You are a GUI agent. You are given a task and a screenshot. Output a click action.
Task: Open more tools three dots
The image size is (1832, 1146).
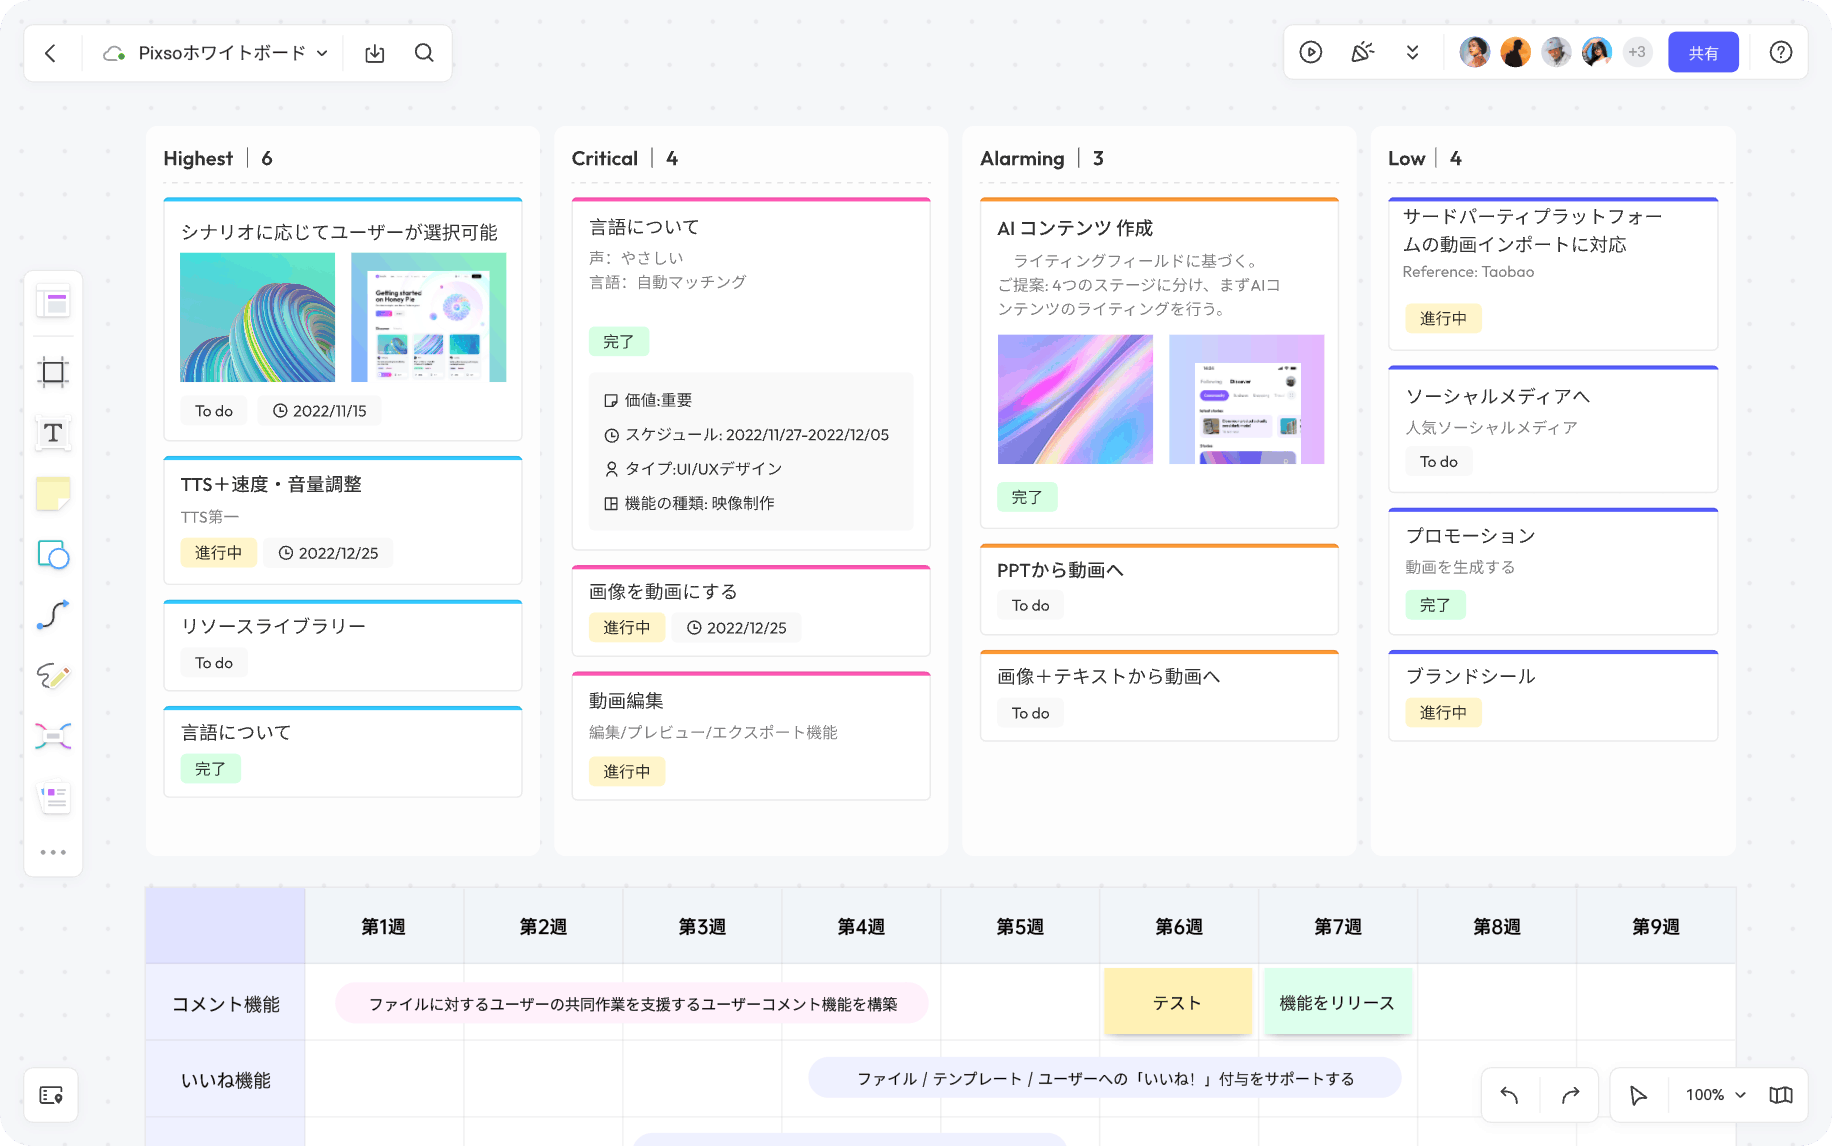[53, 852]
